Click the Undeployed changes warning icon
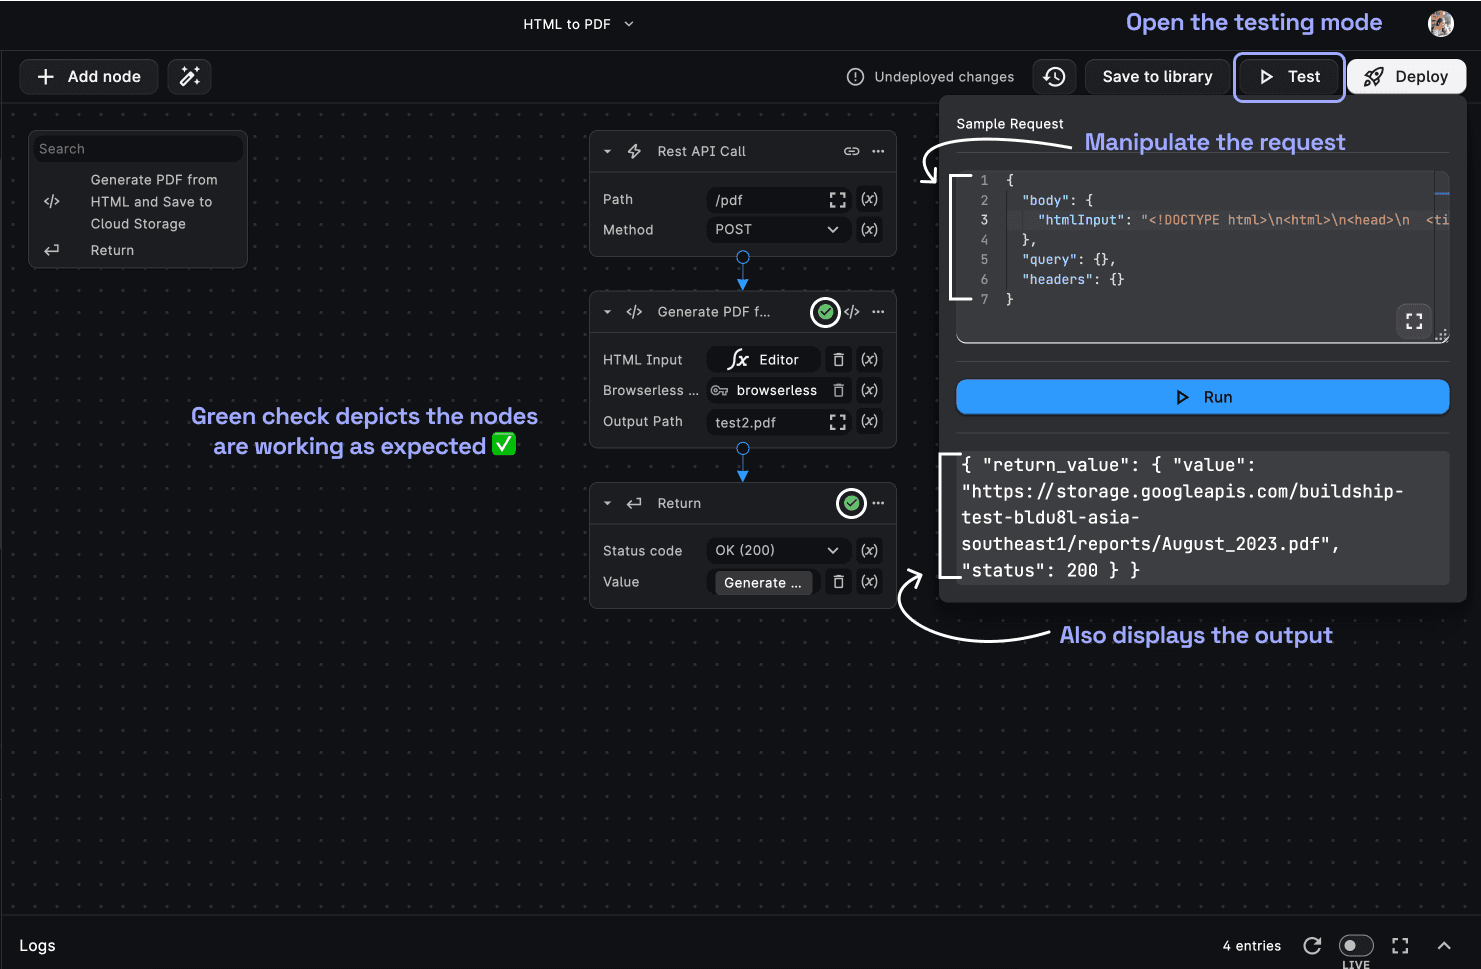 [856, 76]
